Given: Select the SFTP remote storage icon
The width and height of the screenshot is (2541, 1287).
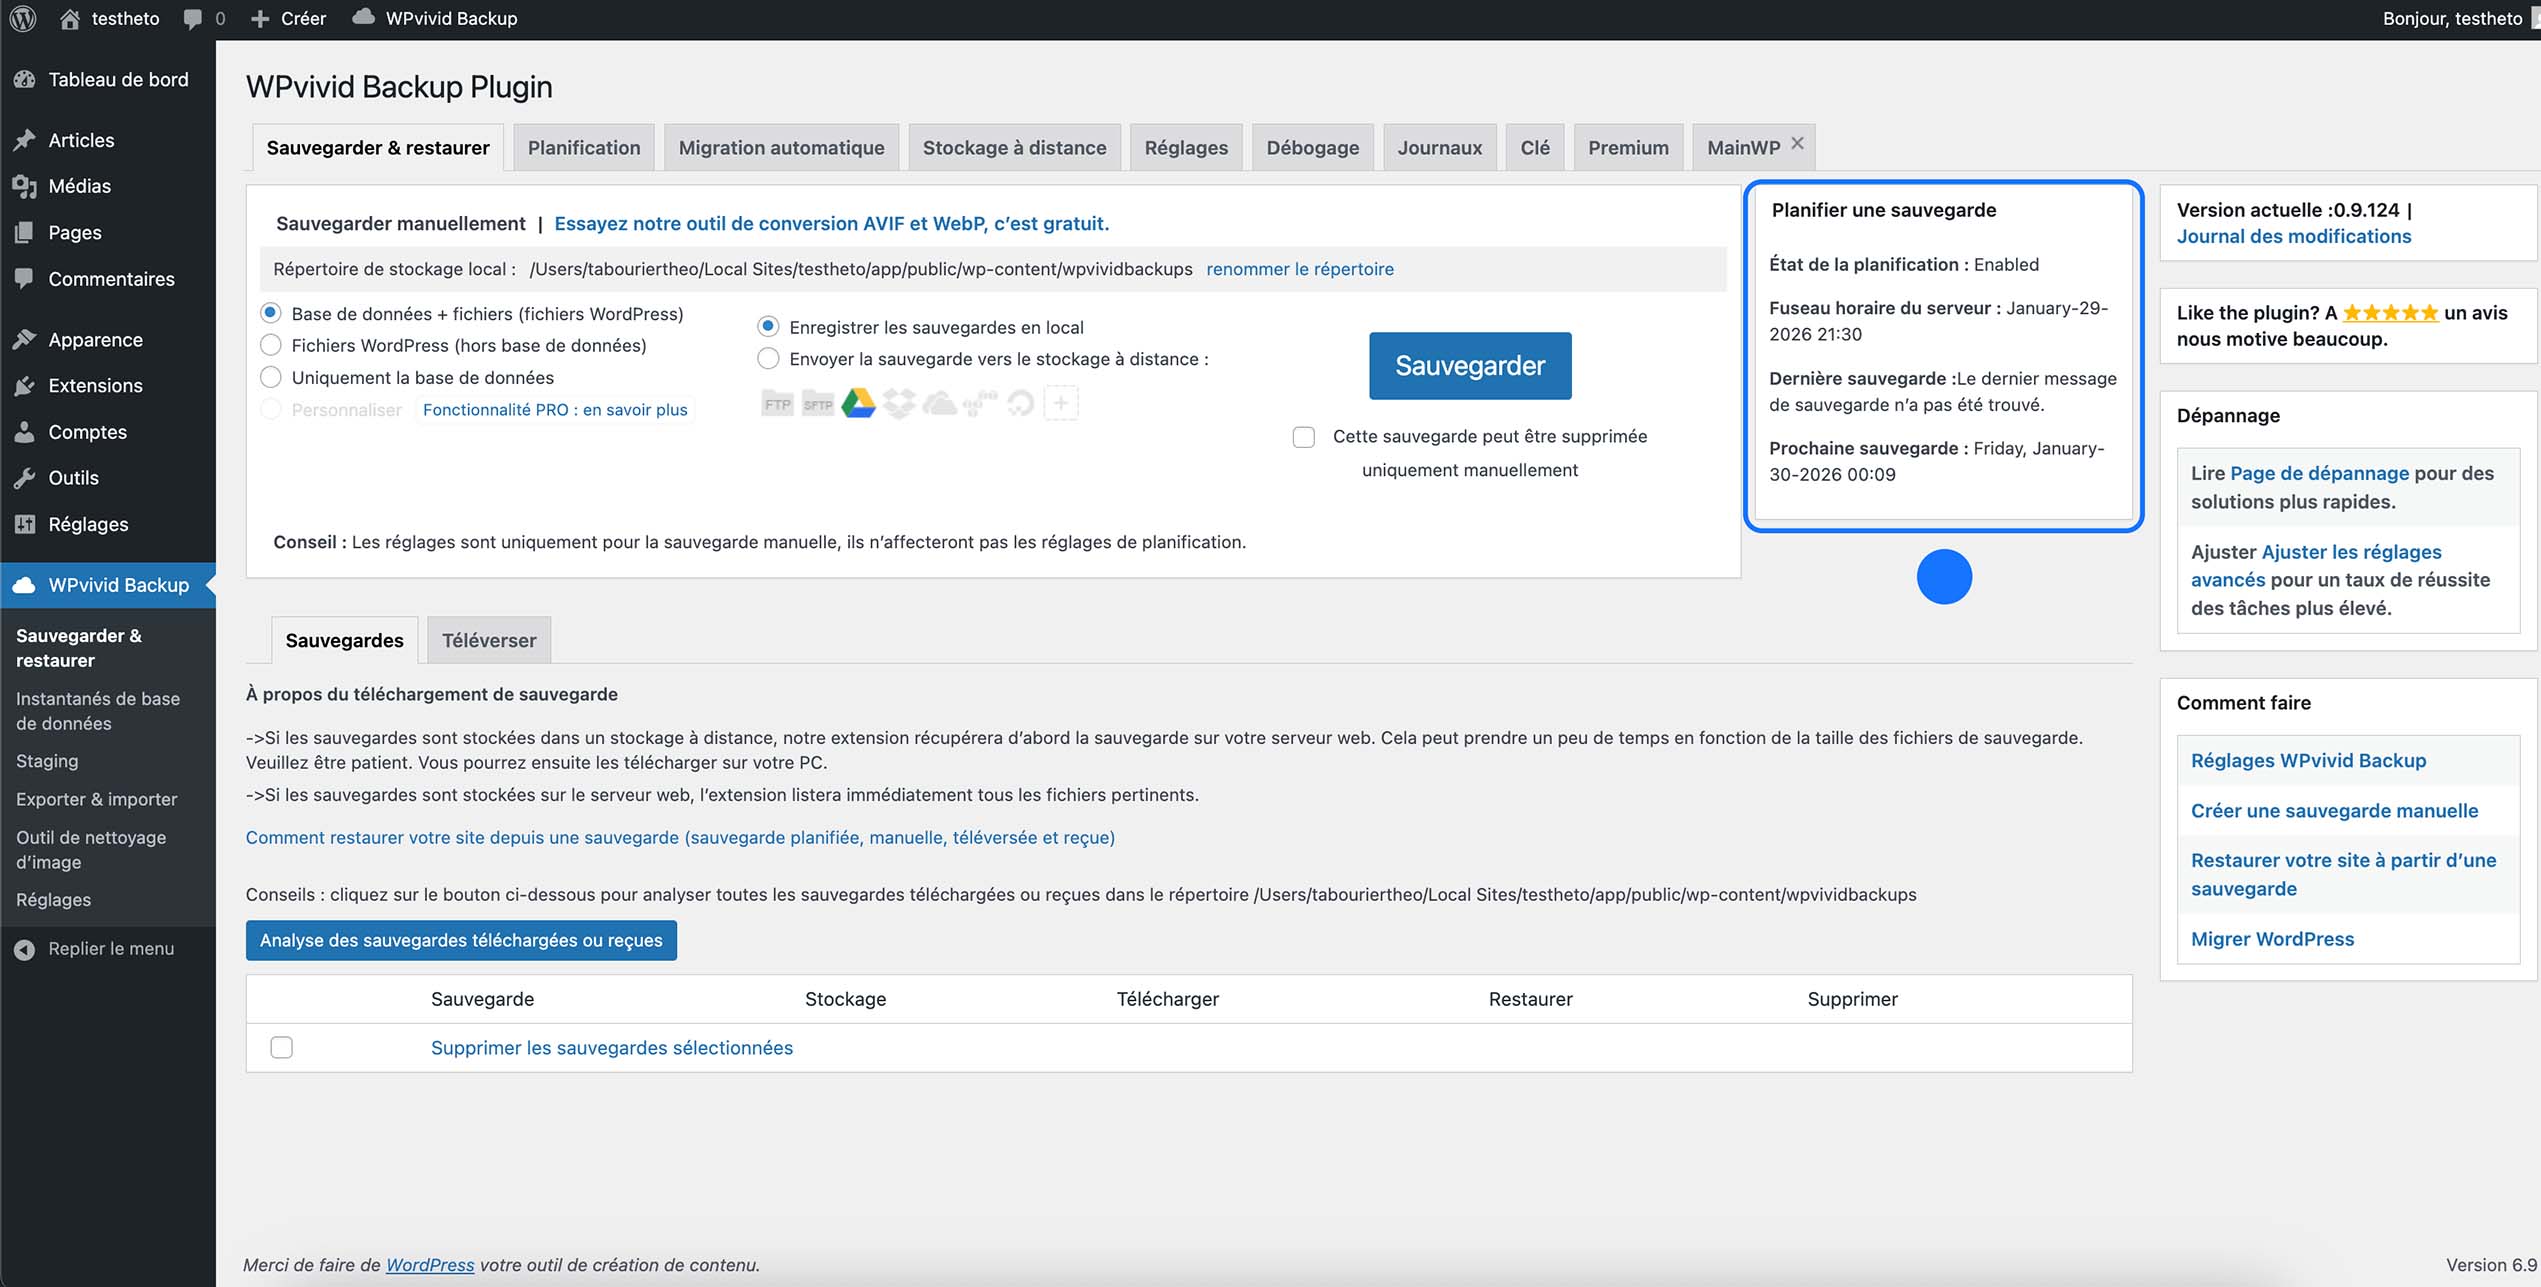Looking at the screenshot, I should click(x=817, y=402).
